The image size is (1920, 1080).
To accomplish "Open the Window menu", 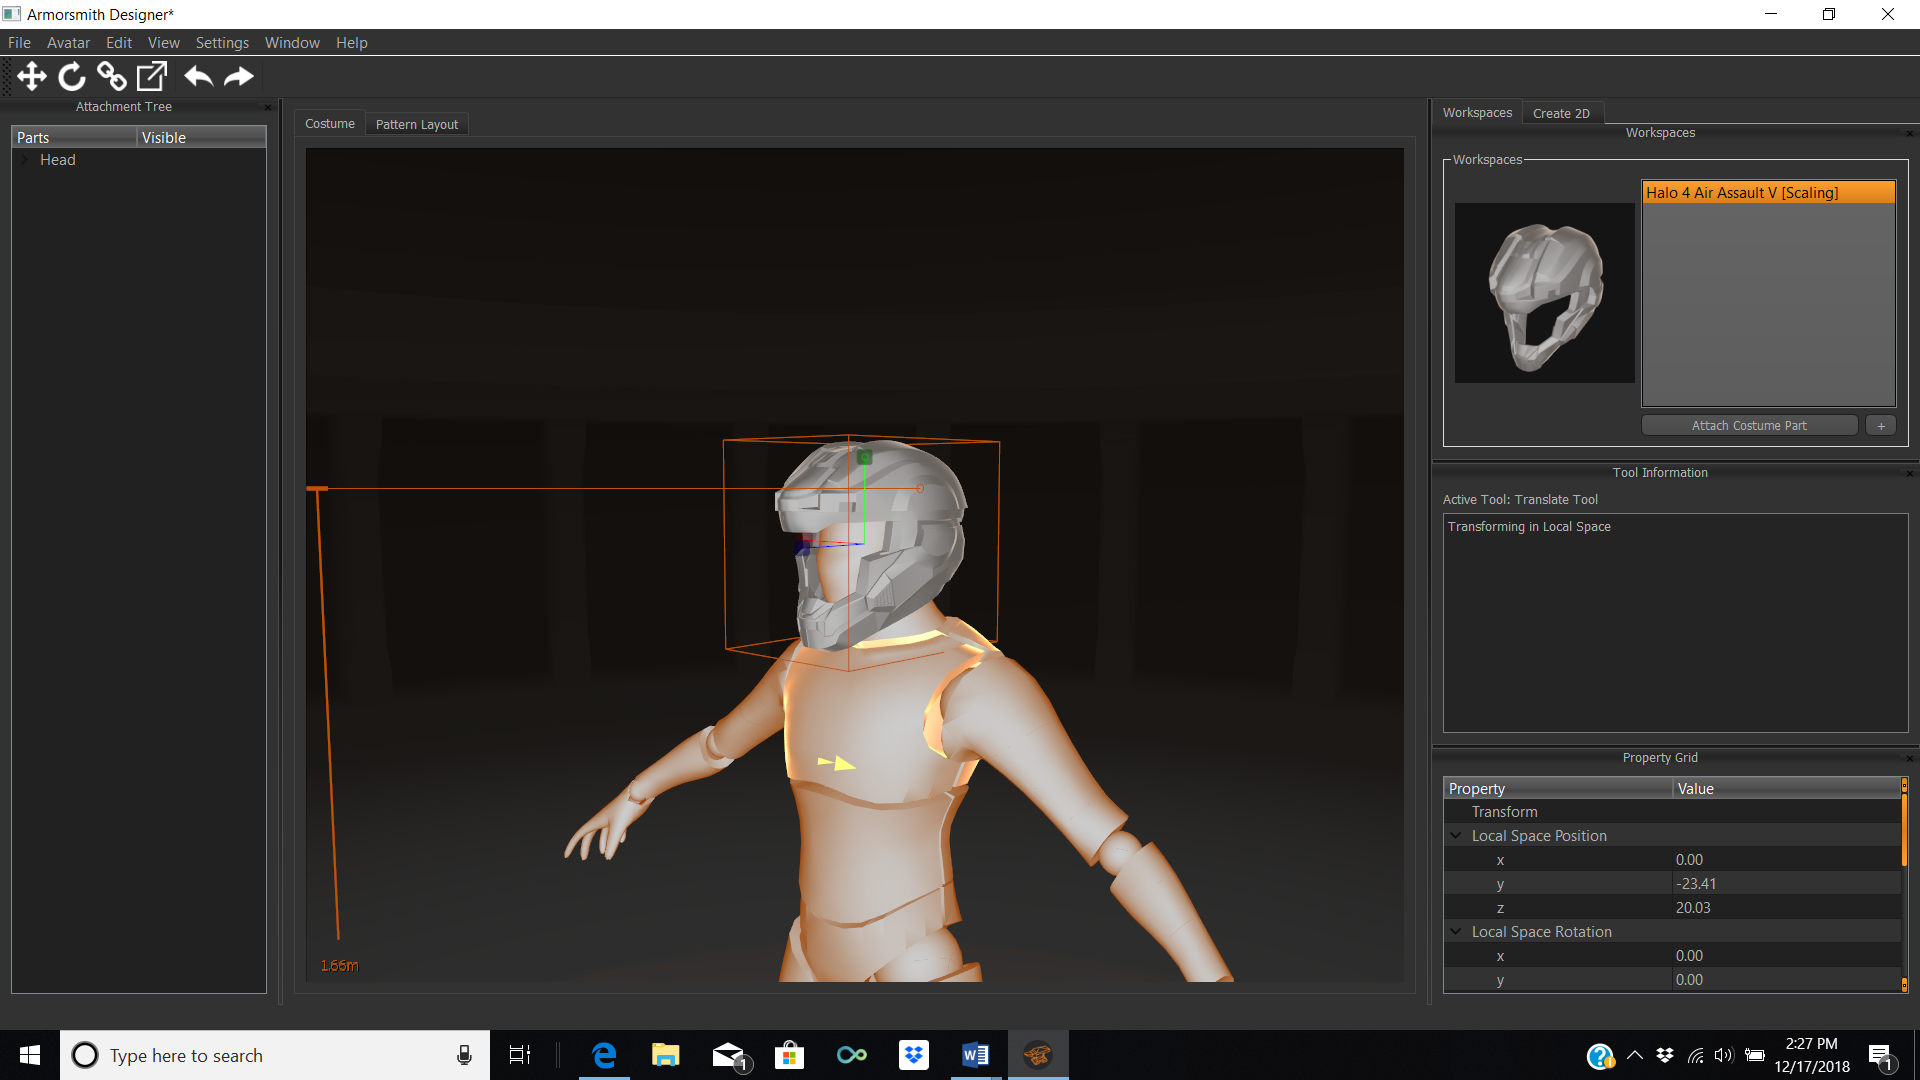I will (x=292, y=43).
